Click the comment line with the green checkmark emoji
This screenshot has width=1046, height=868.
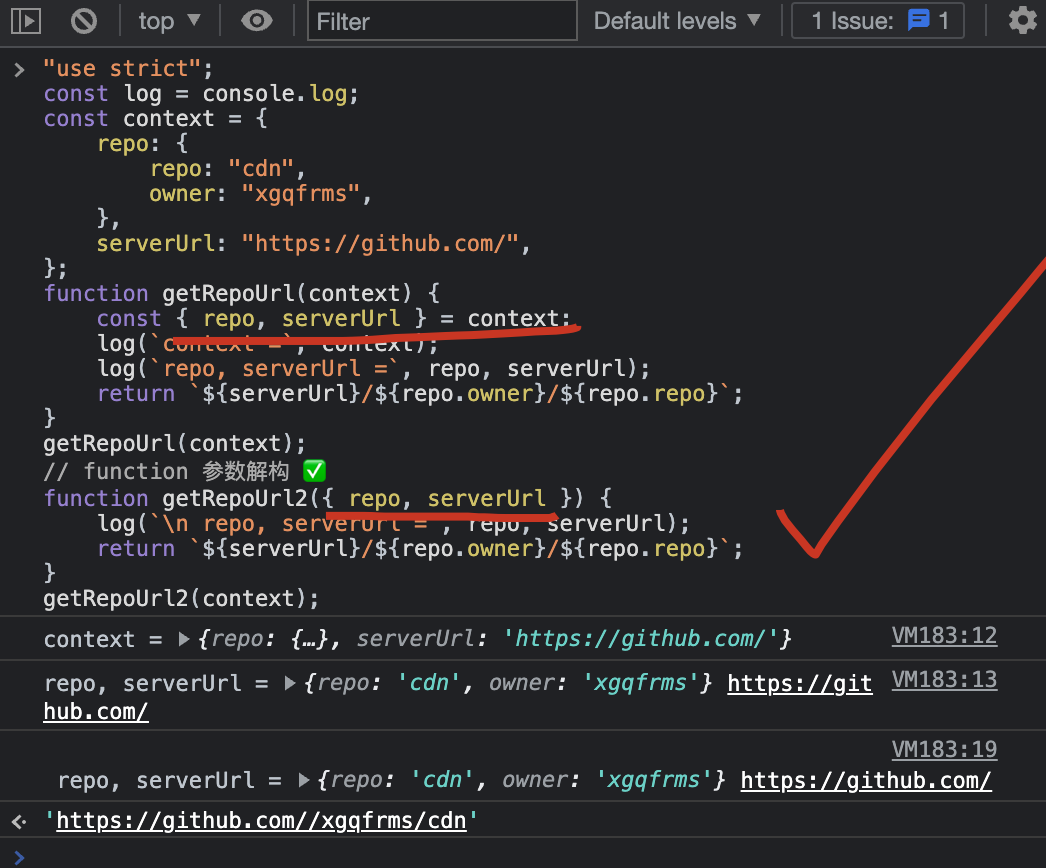(184, 472)
